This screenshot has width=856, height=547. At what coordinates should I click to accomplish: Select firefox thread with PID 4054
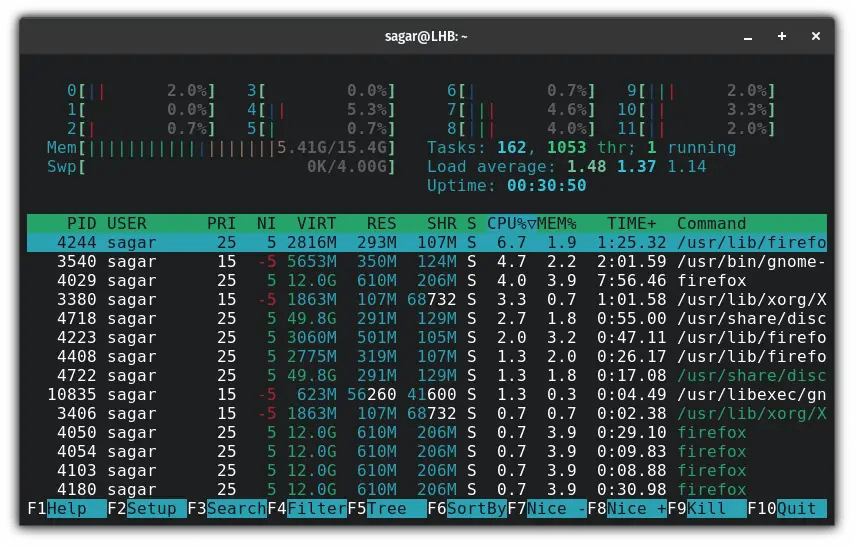point(427,451)
